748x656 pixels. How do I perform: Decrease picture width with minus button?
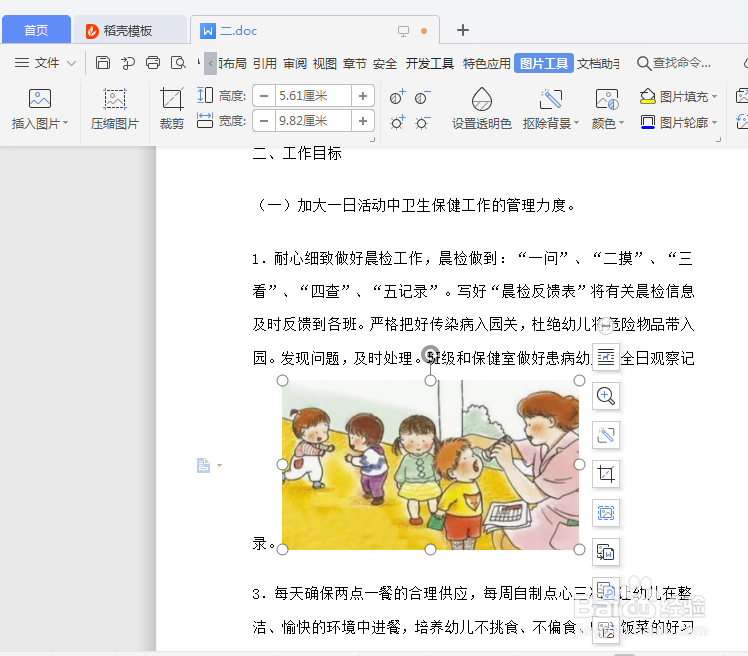click(264, 121)
